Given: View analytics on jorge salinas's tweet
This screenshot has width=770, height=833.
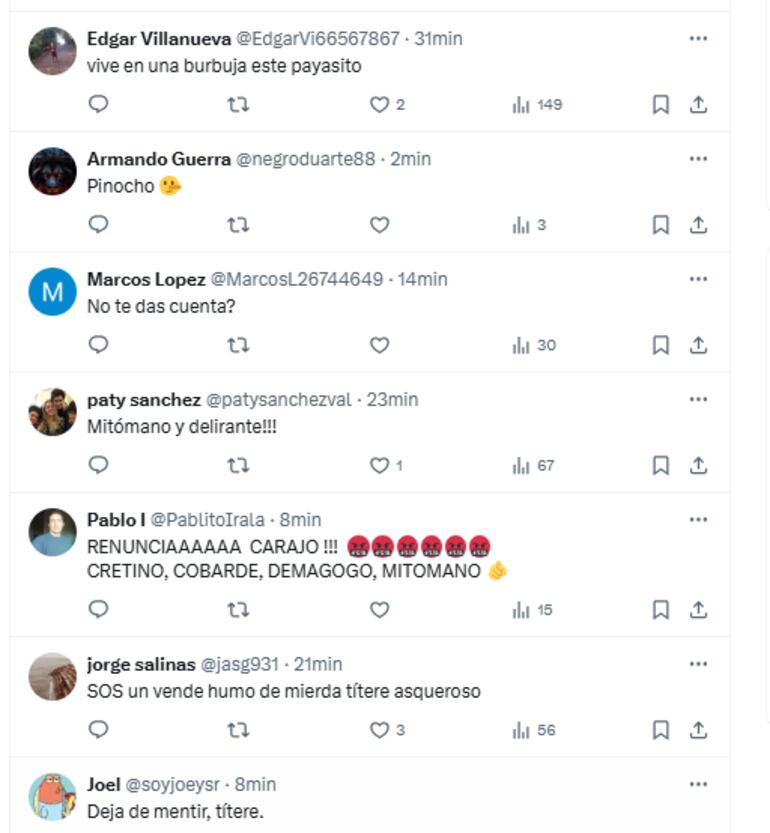Looking at the screenshot, I should (x=533, y=730).
